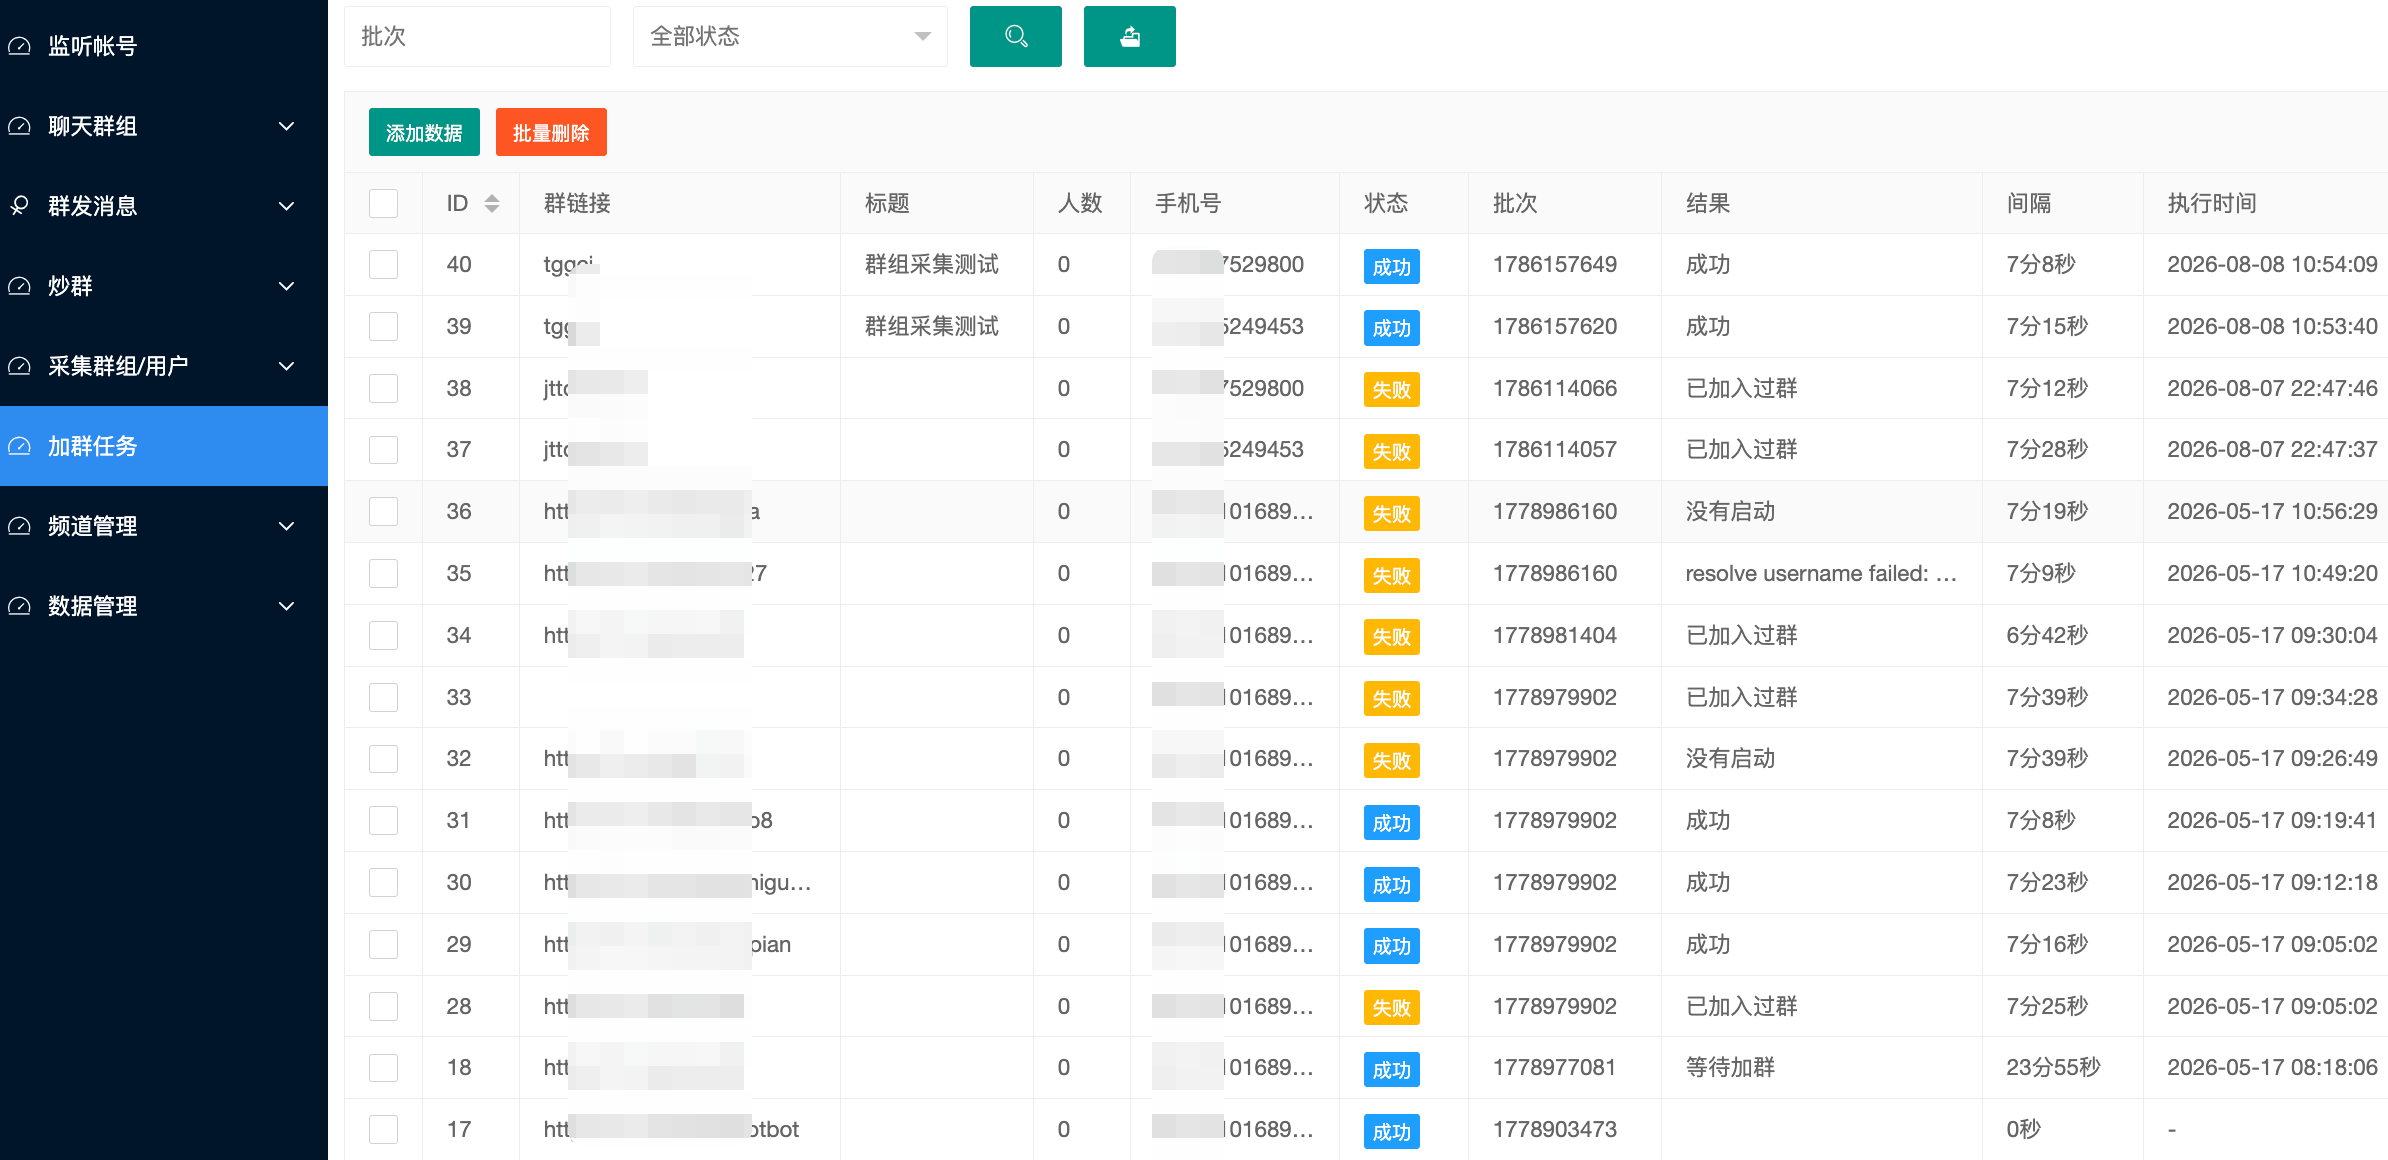Click the 群组采集测试 title in row 39
Viewport: 2388px width, 1160px height.
(x=932, y=327)
